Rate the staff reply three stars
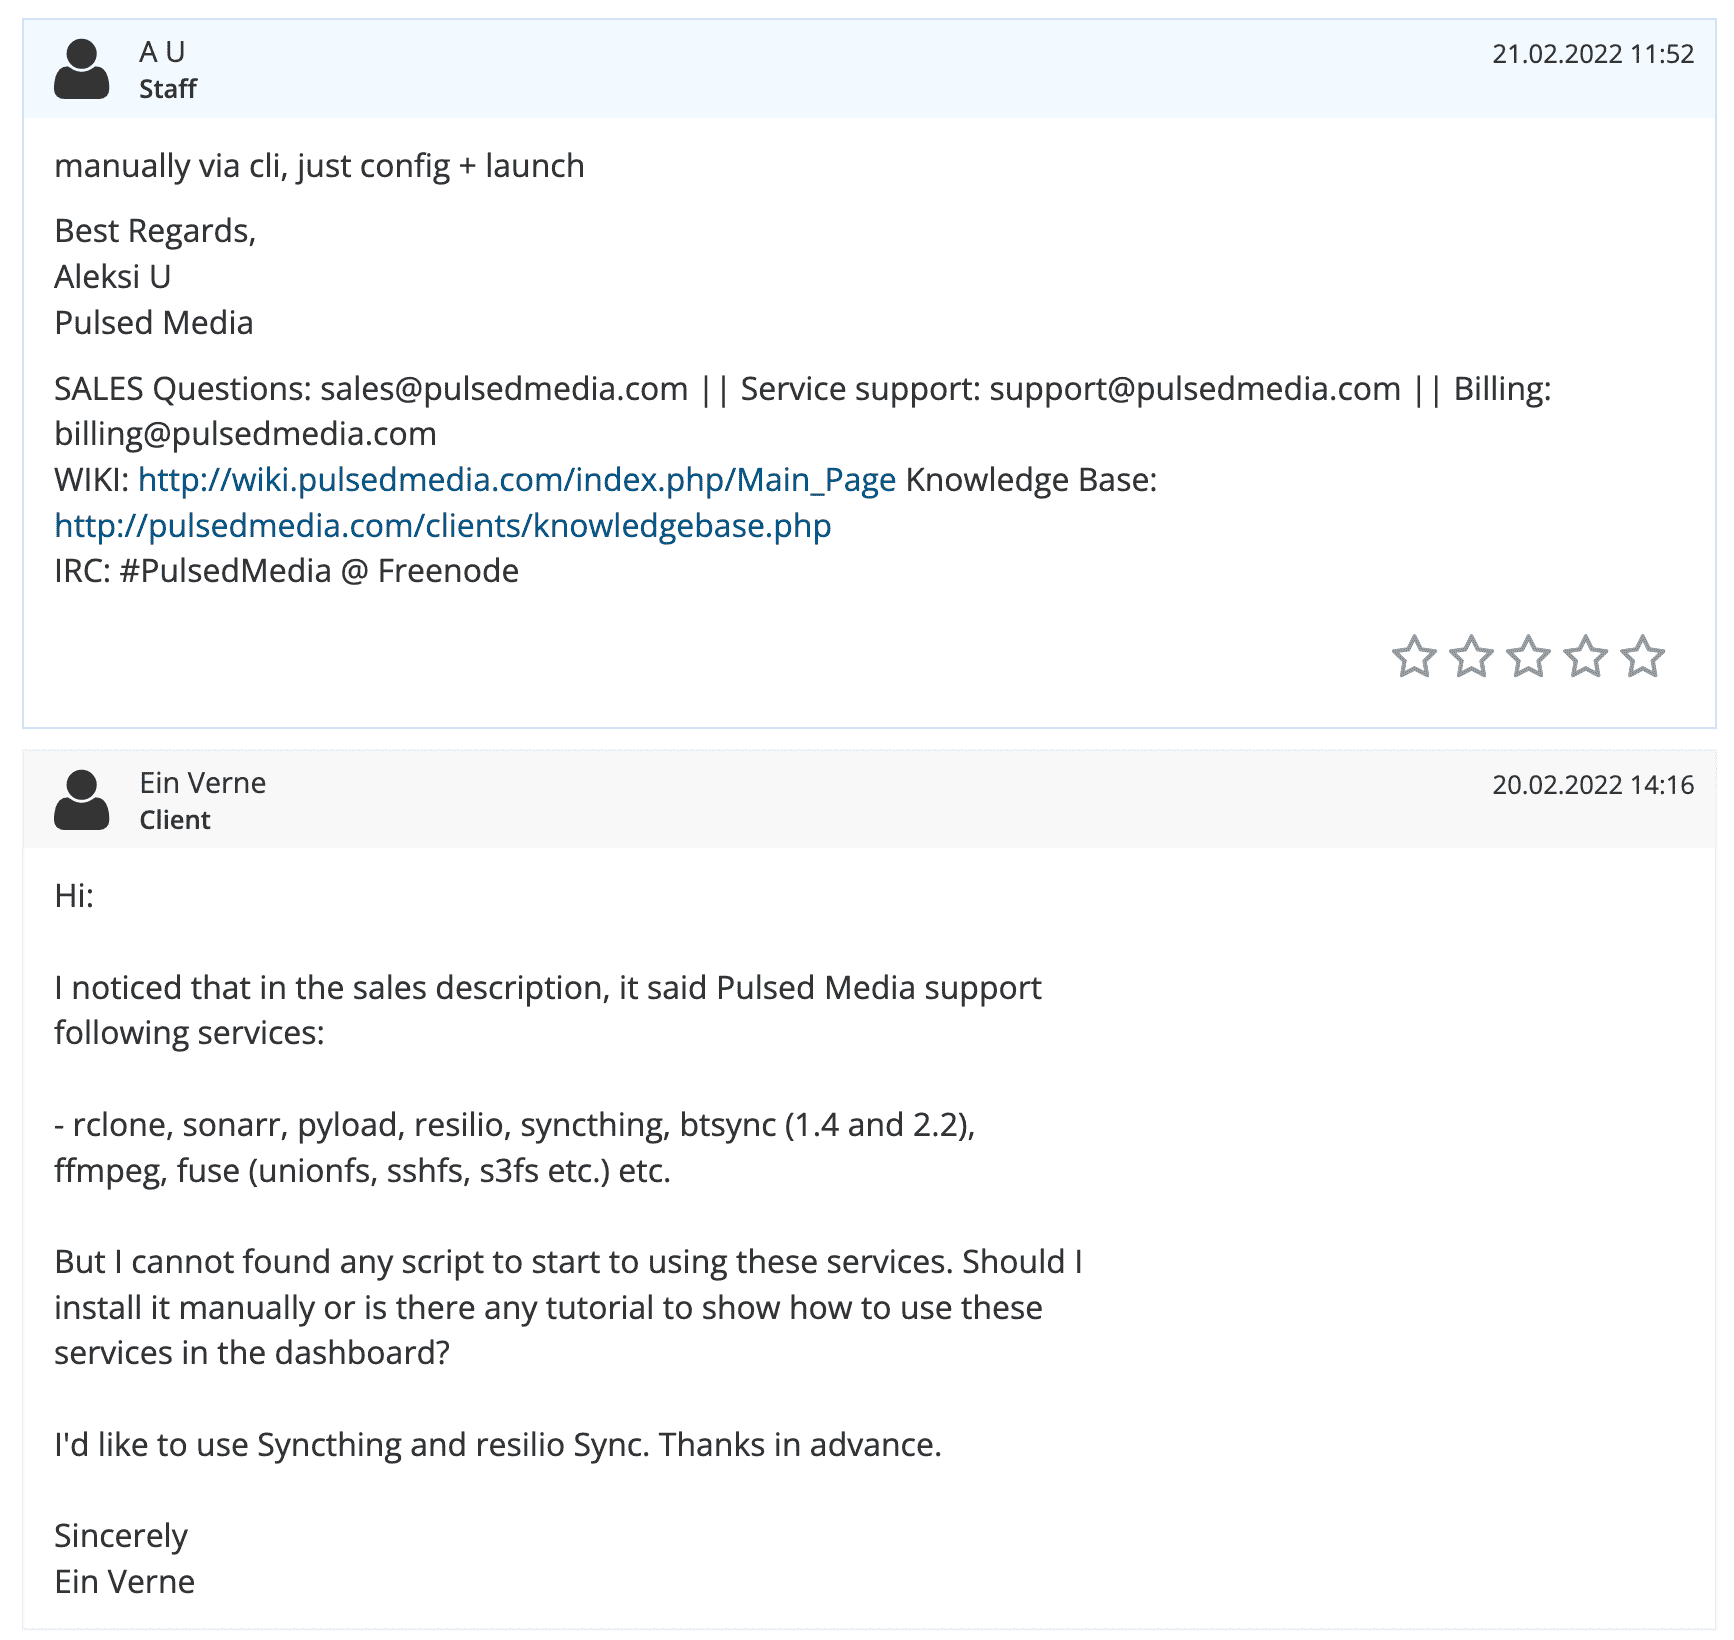 pos(1528,657)
